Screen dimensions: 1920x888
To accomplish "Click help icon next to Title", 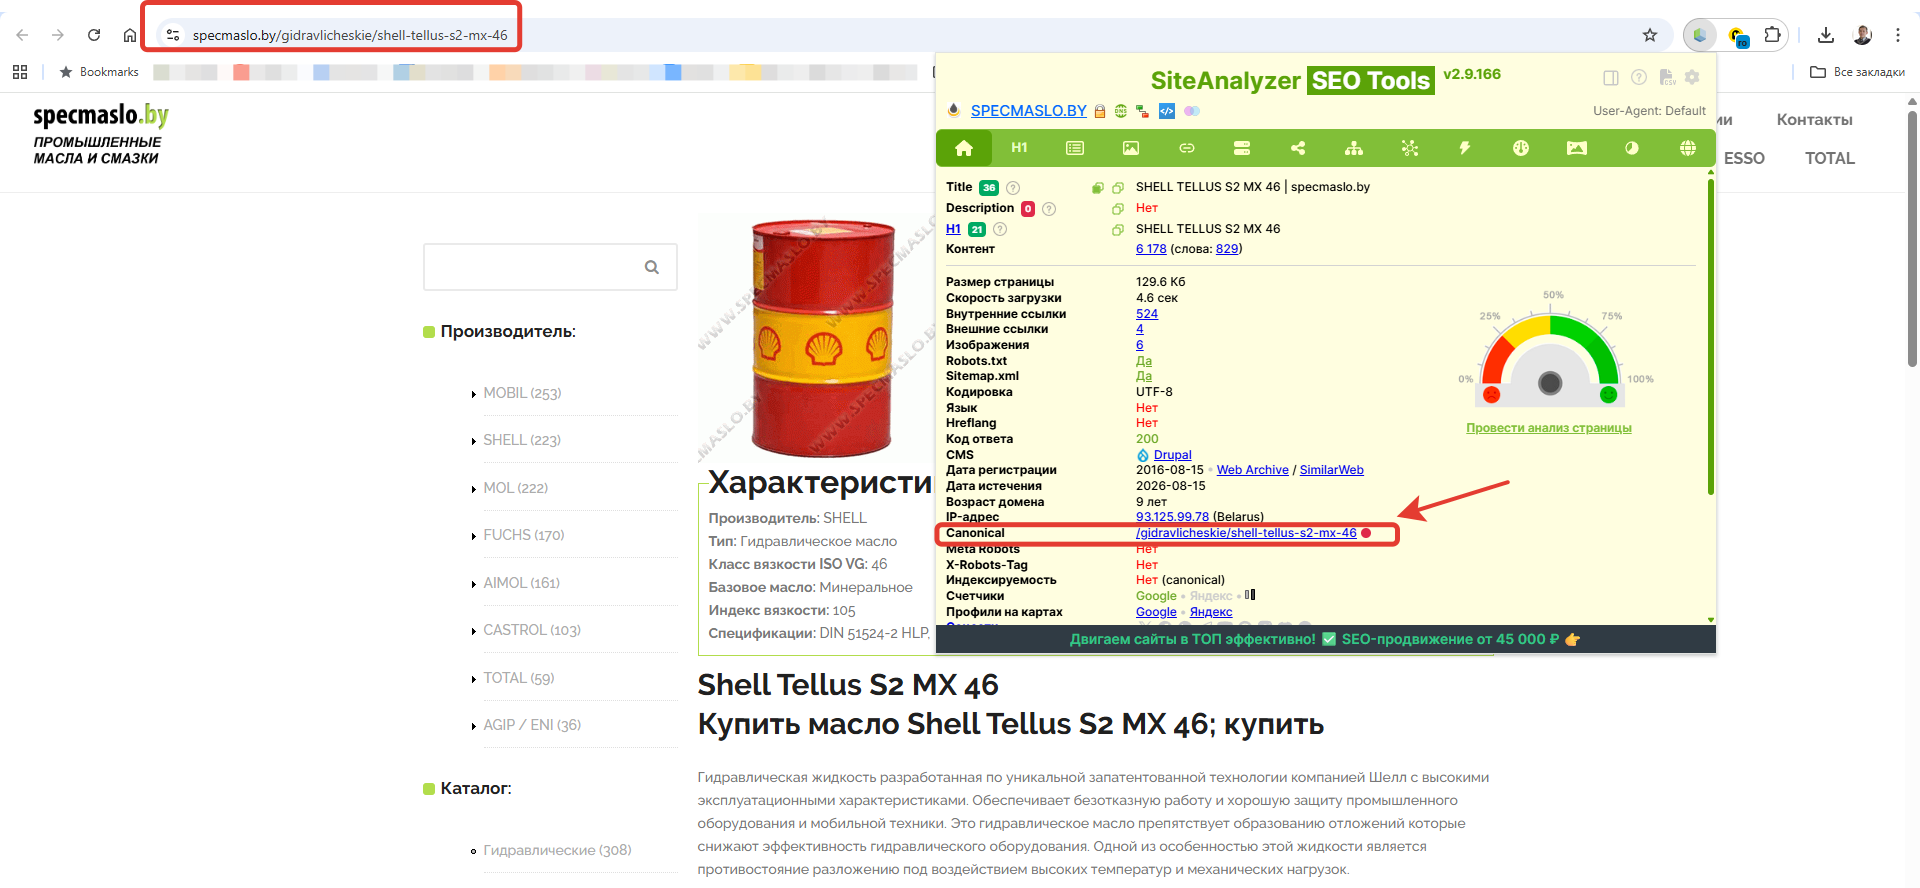I will tap(1013, 188).
